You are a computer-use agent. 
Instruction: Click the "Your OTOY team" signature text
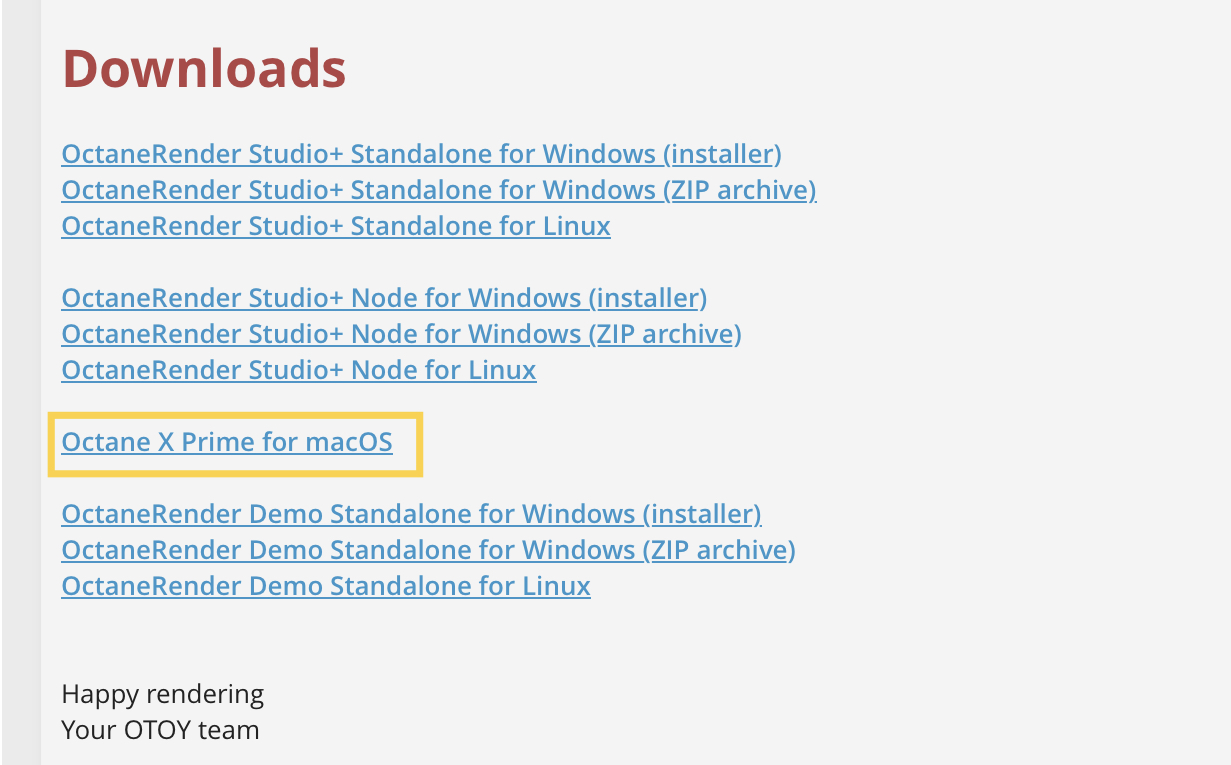point(160,730)
